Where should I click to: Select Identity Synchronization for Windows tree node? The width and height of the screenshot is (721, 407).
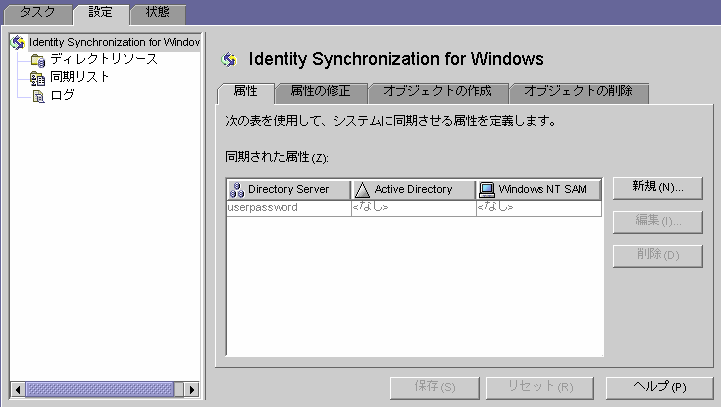pos(114,42)
